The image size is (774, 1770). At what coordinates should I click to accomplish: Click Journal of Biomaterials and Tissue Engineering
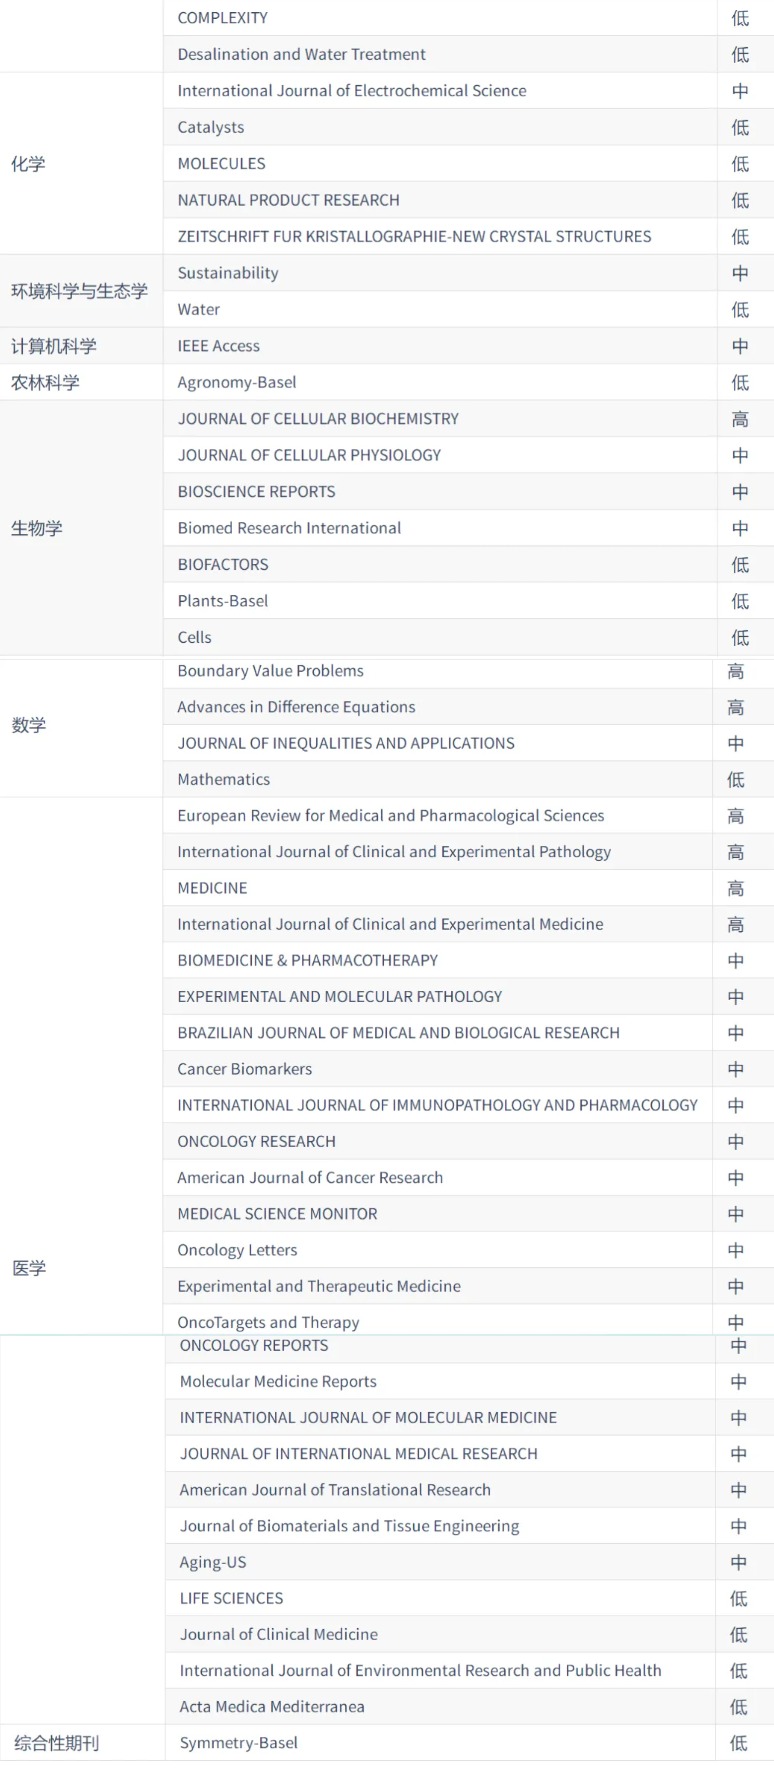click(x=349, y=1527)
